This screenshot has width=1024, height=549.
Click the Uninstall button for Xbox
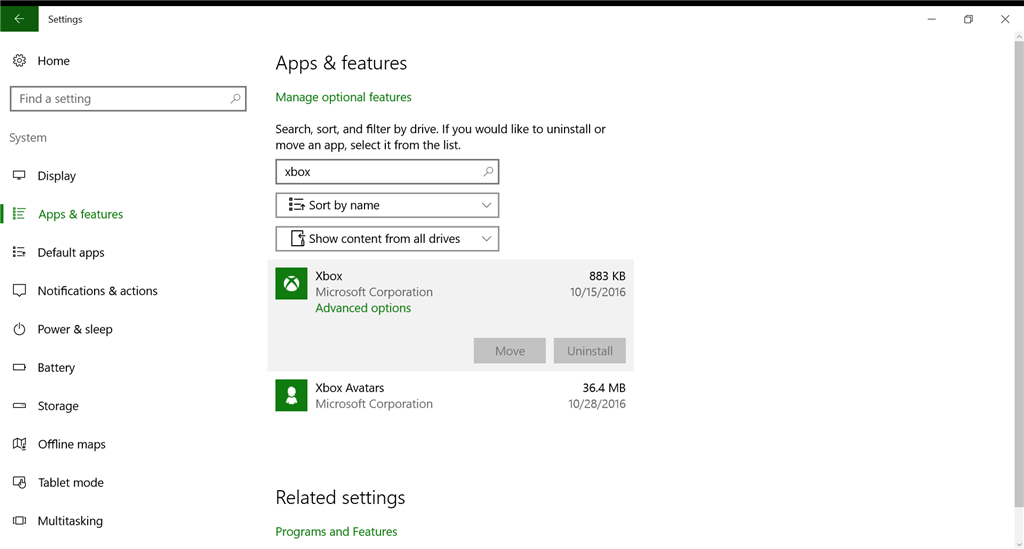tap(590, 351)
